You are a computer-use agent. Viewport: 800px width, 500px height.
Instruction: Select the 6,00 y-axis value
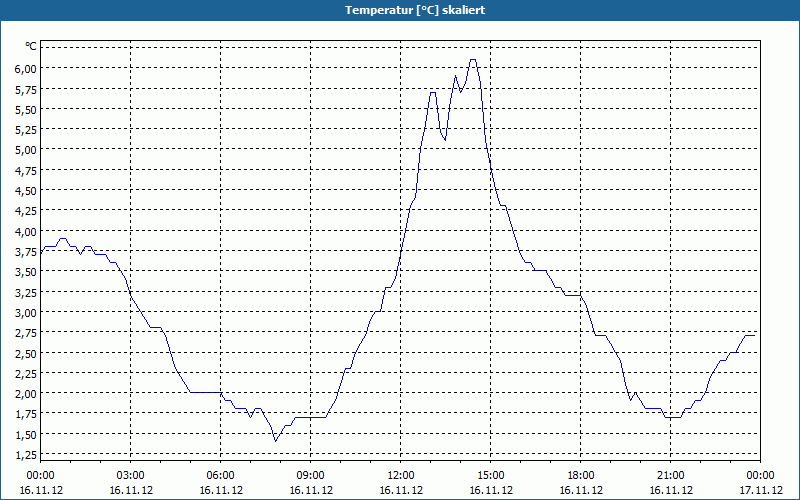(27, 68)
